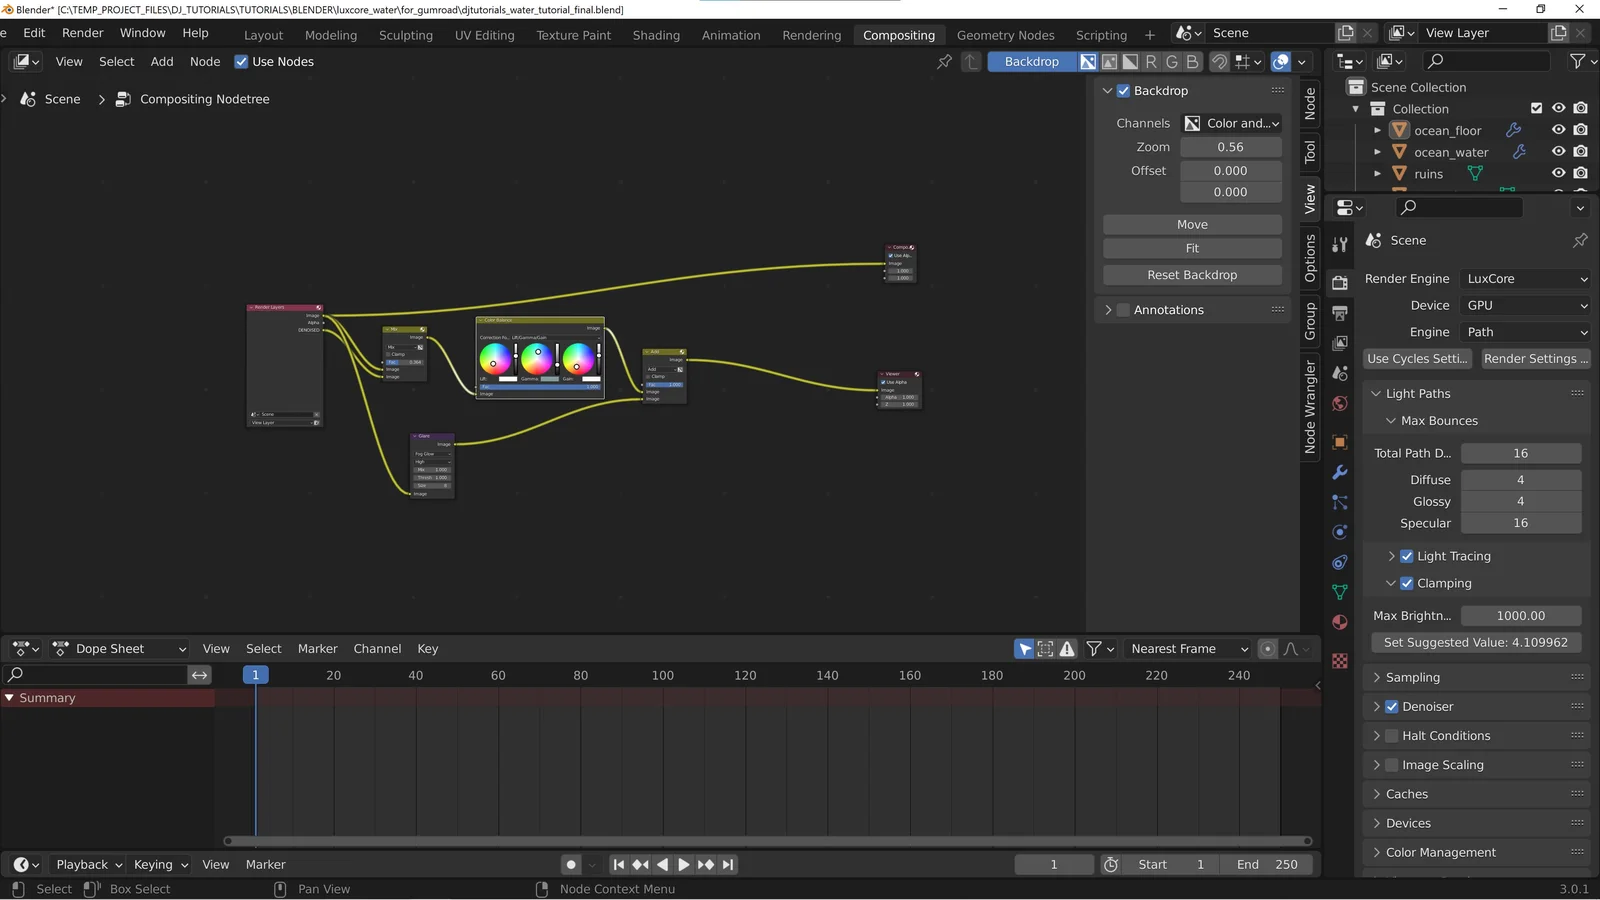Viewport: 1600px width, 900px height.
Task: Collapse the Light Paths panel
Action: [1375, 393]
